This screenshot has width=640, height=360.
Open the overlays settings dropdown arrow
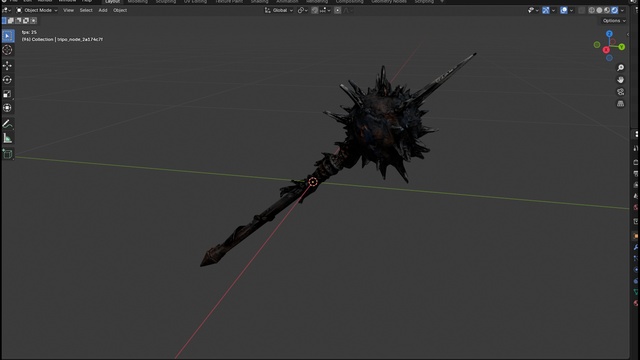(x=571, y=10)
